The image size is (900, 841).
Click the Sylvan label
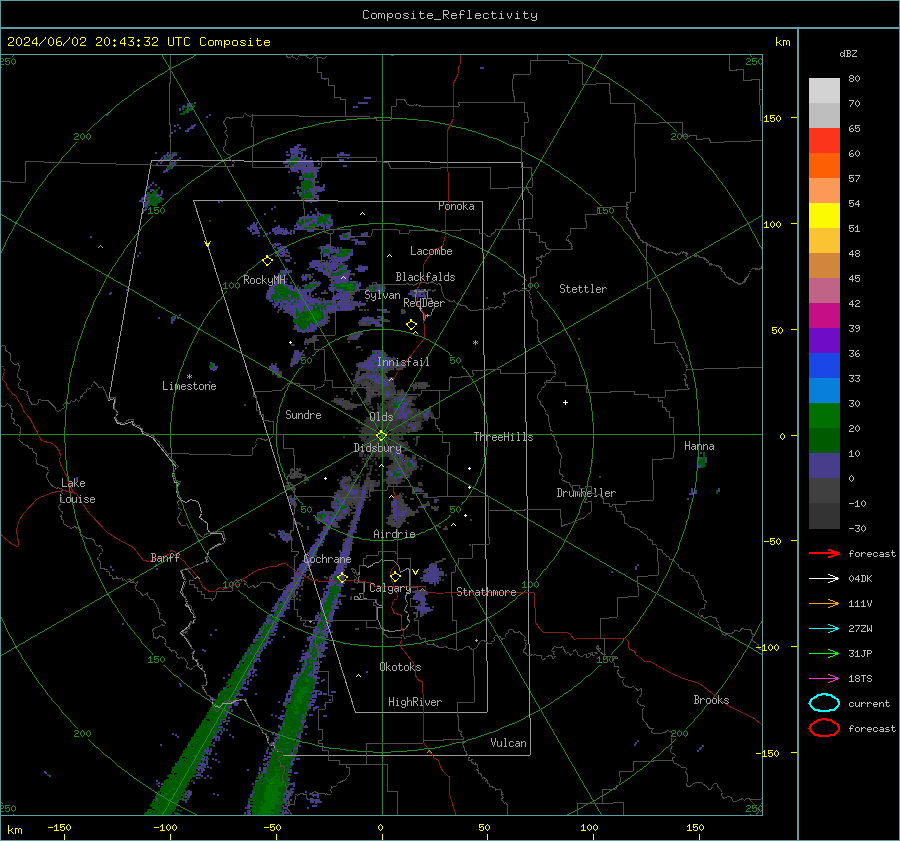(382, 295)
